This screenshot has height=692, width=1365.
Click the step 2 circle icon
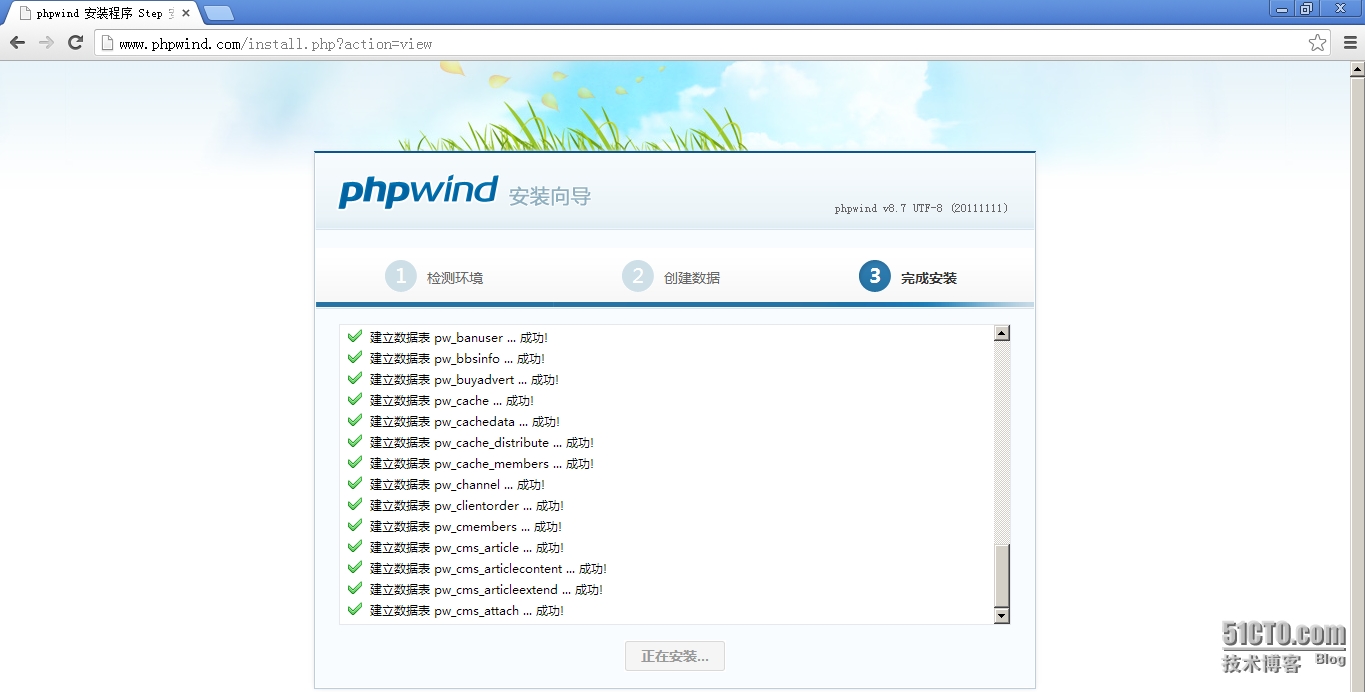pos(638,276)
